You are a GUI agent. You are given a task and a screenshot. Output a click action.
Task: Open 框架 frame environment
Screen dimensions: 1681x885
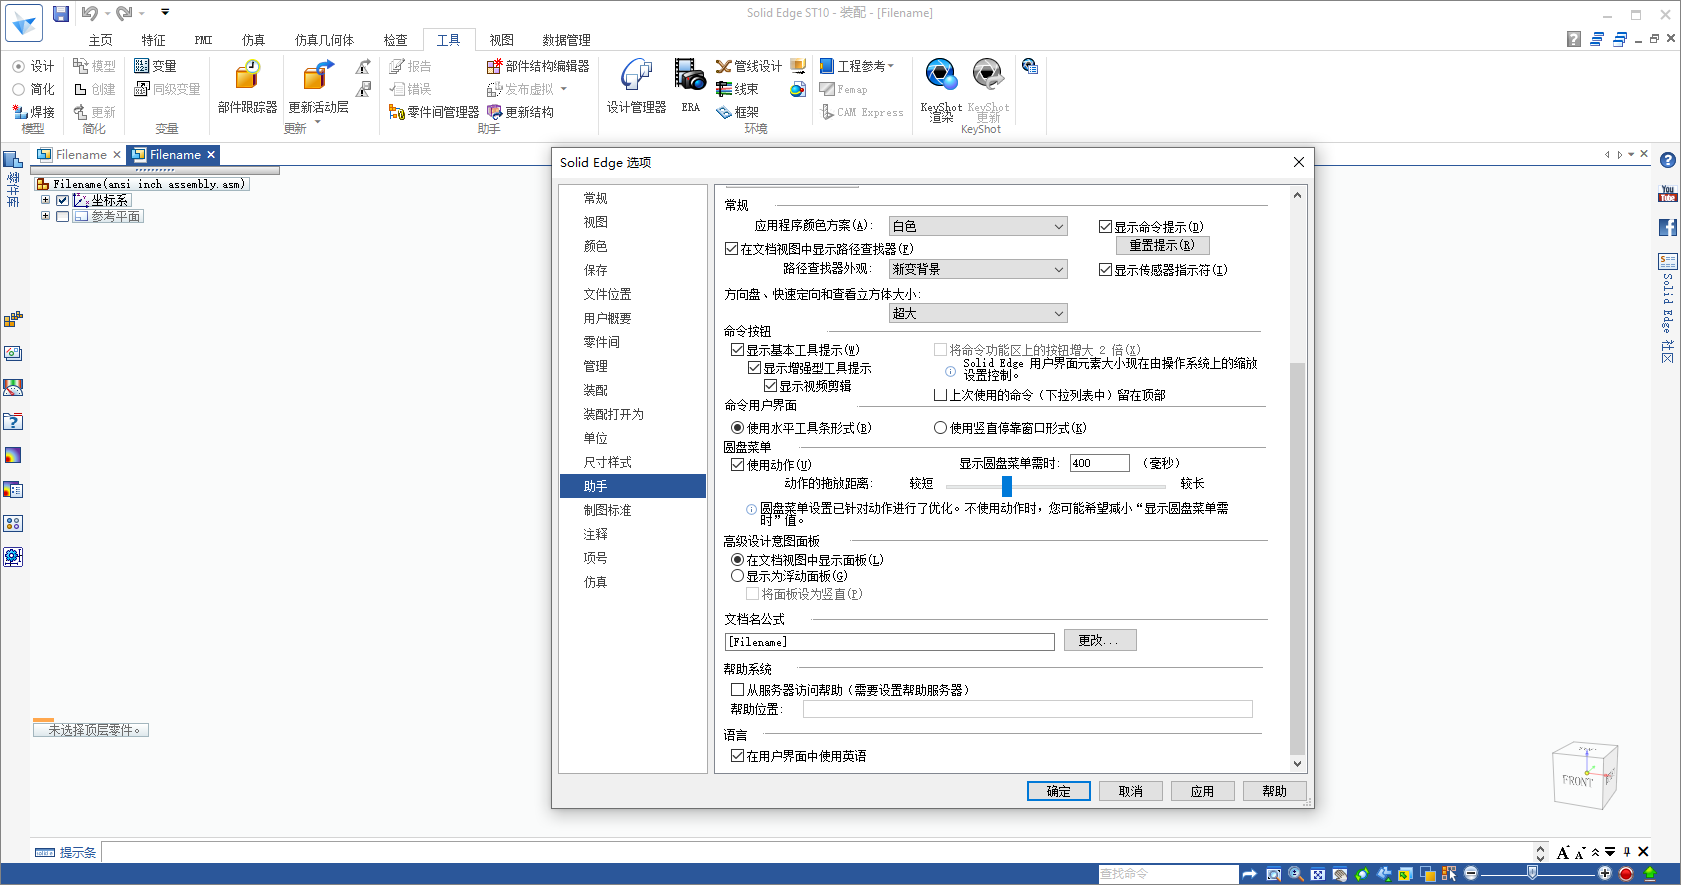pos(737,112)
